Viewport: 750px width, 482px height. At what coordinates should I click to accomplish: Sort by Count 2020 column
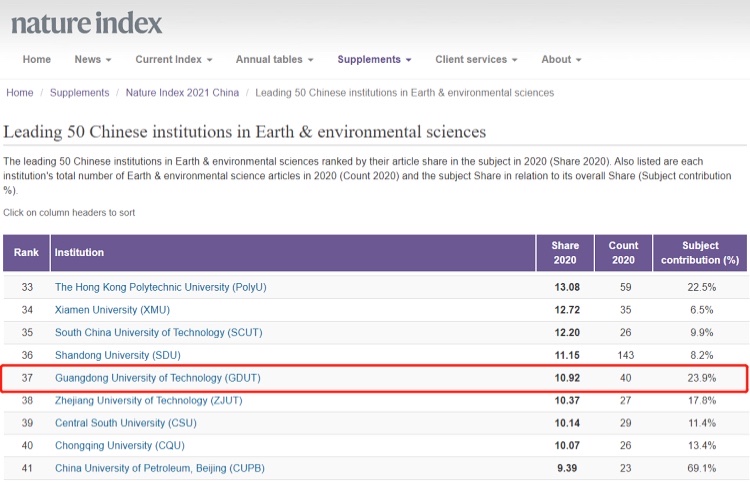[x=623, y=252]
